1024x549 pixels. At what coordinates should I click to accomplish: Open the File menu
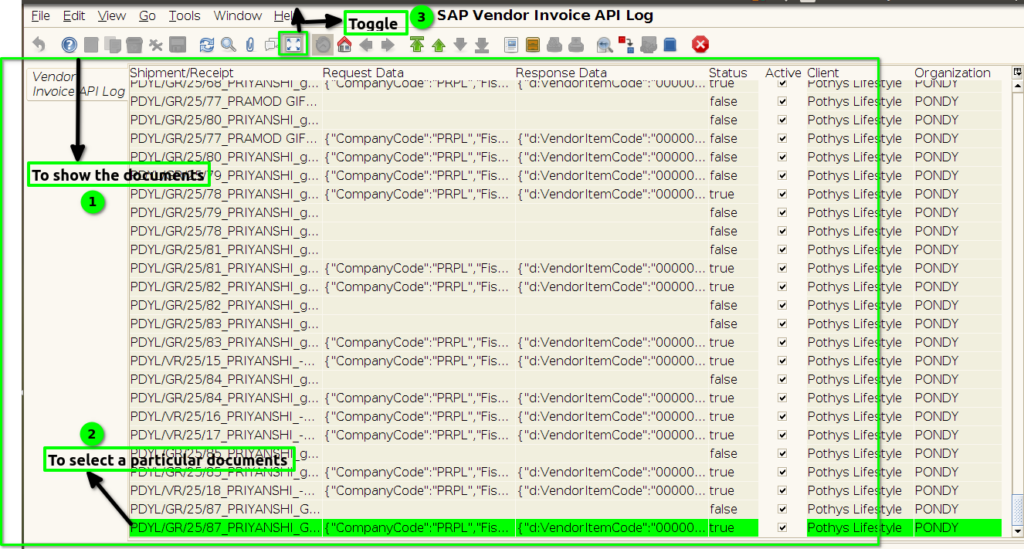coord(40,16)
